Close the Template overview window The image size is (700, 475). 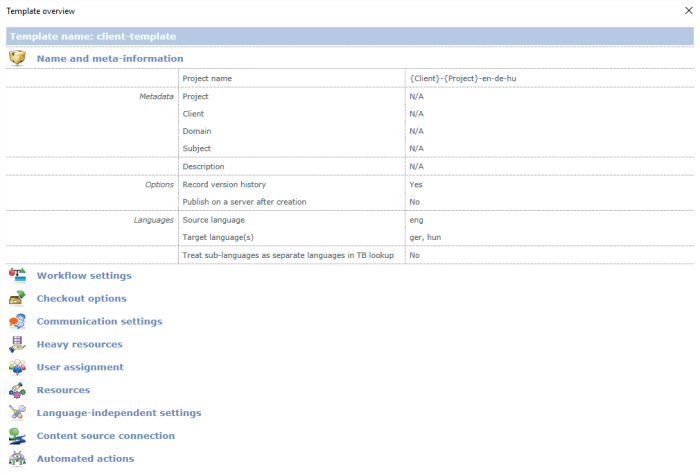tap(687, 10)
